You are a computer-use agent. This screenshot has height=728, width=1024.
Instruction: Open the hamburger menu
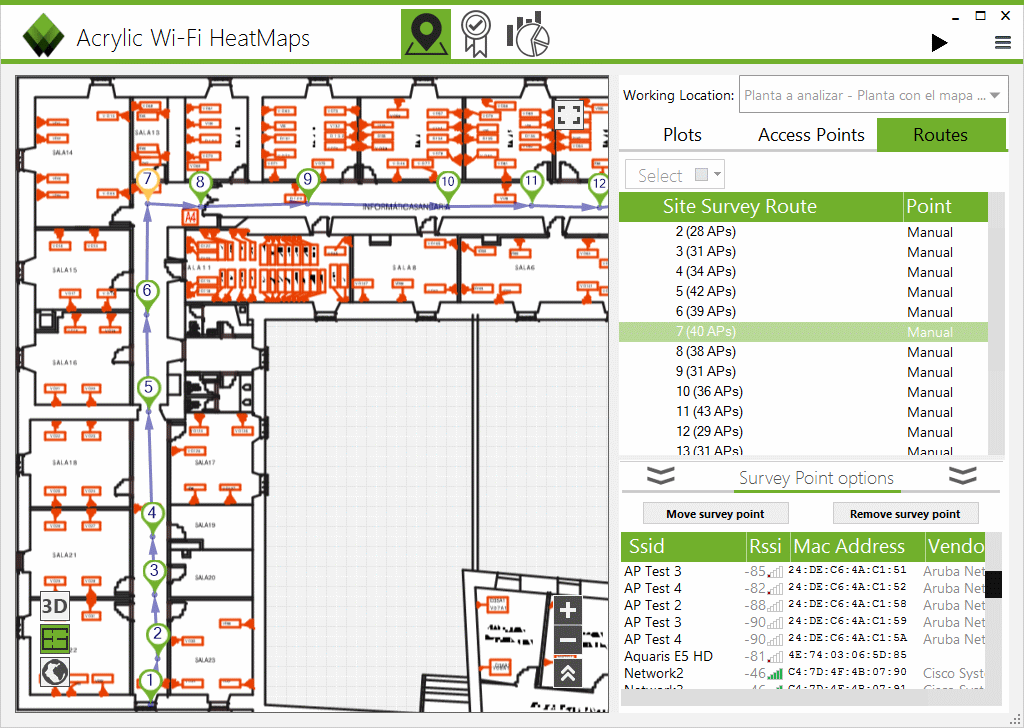click(x=1002, y=43)
